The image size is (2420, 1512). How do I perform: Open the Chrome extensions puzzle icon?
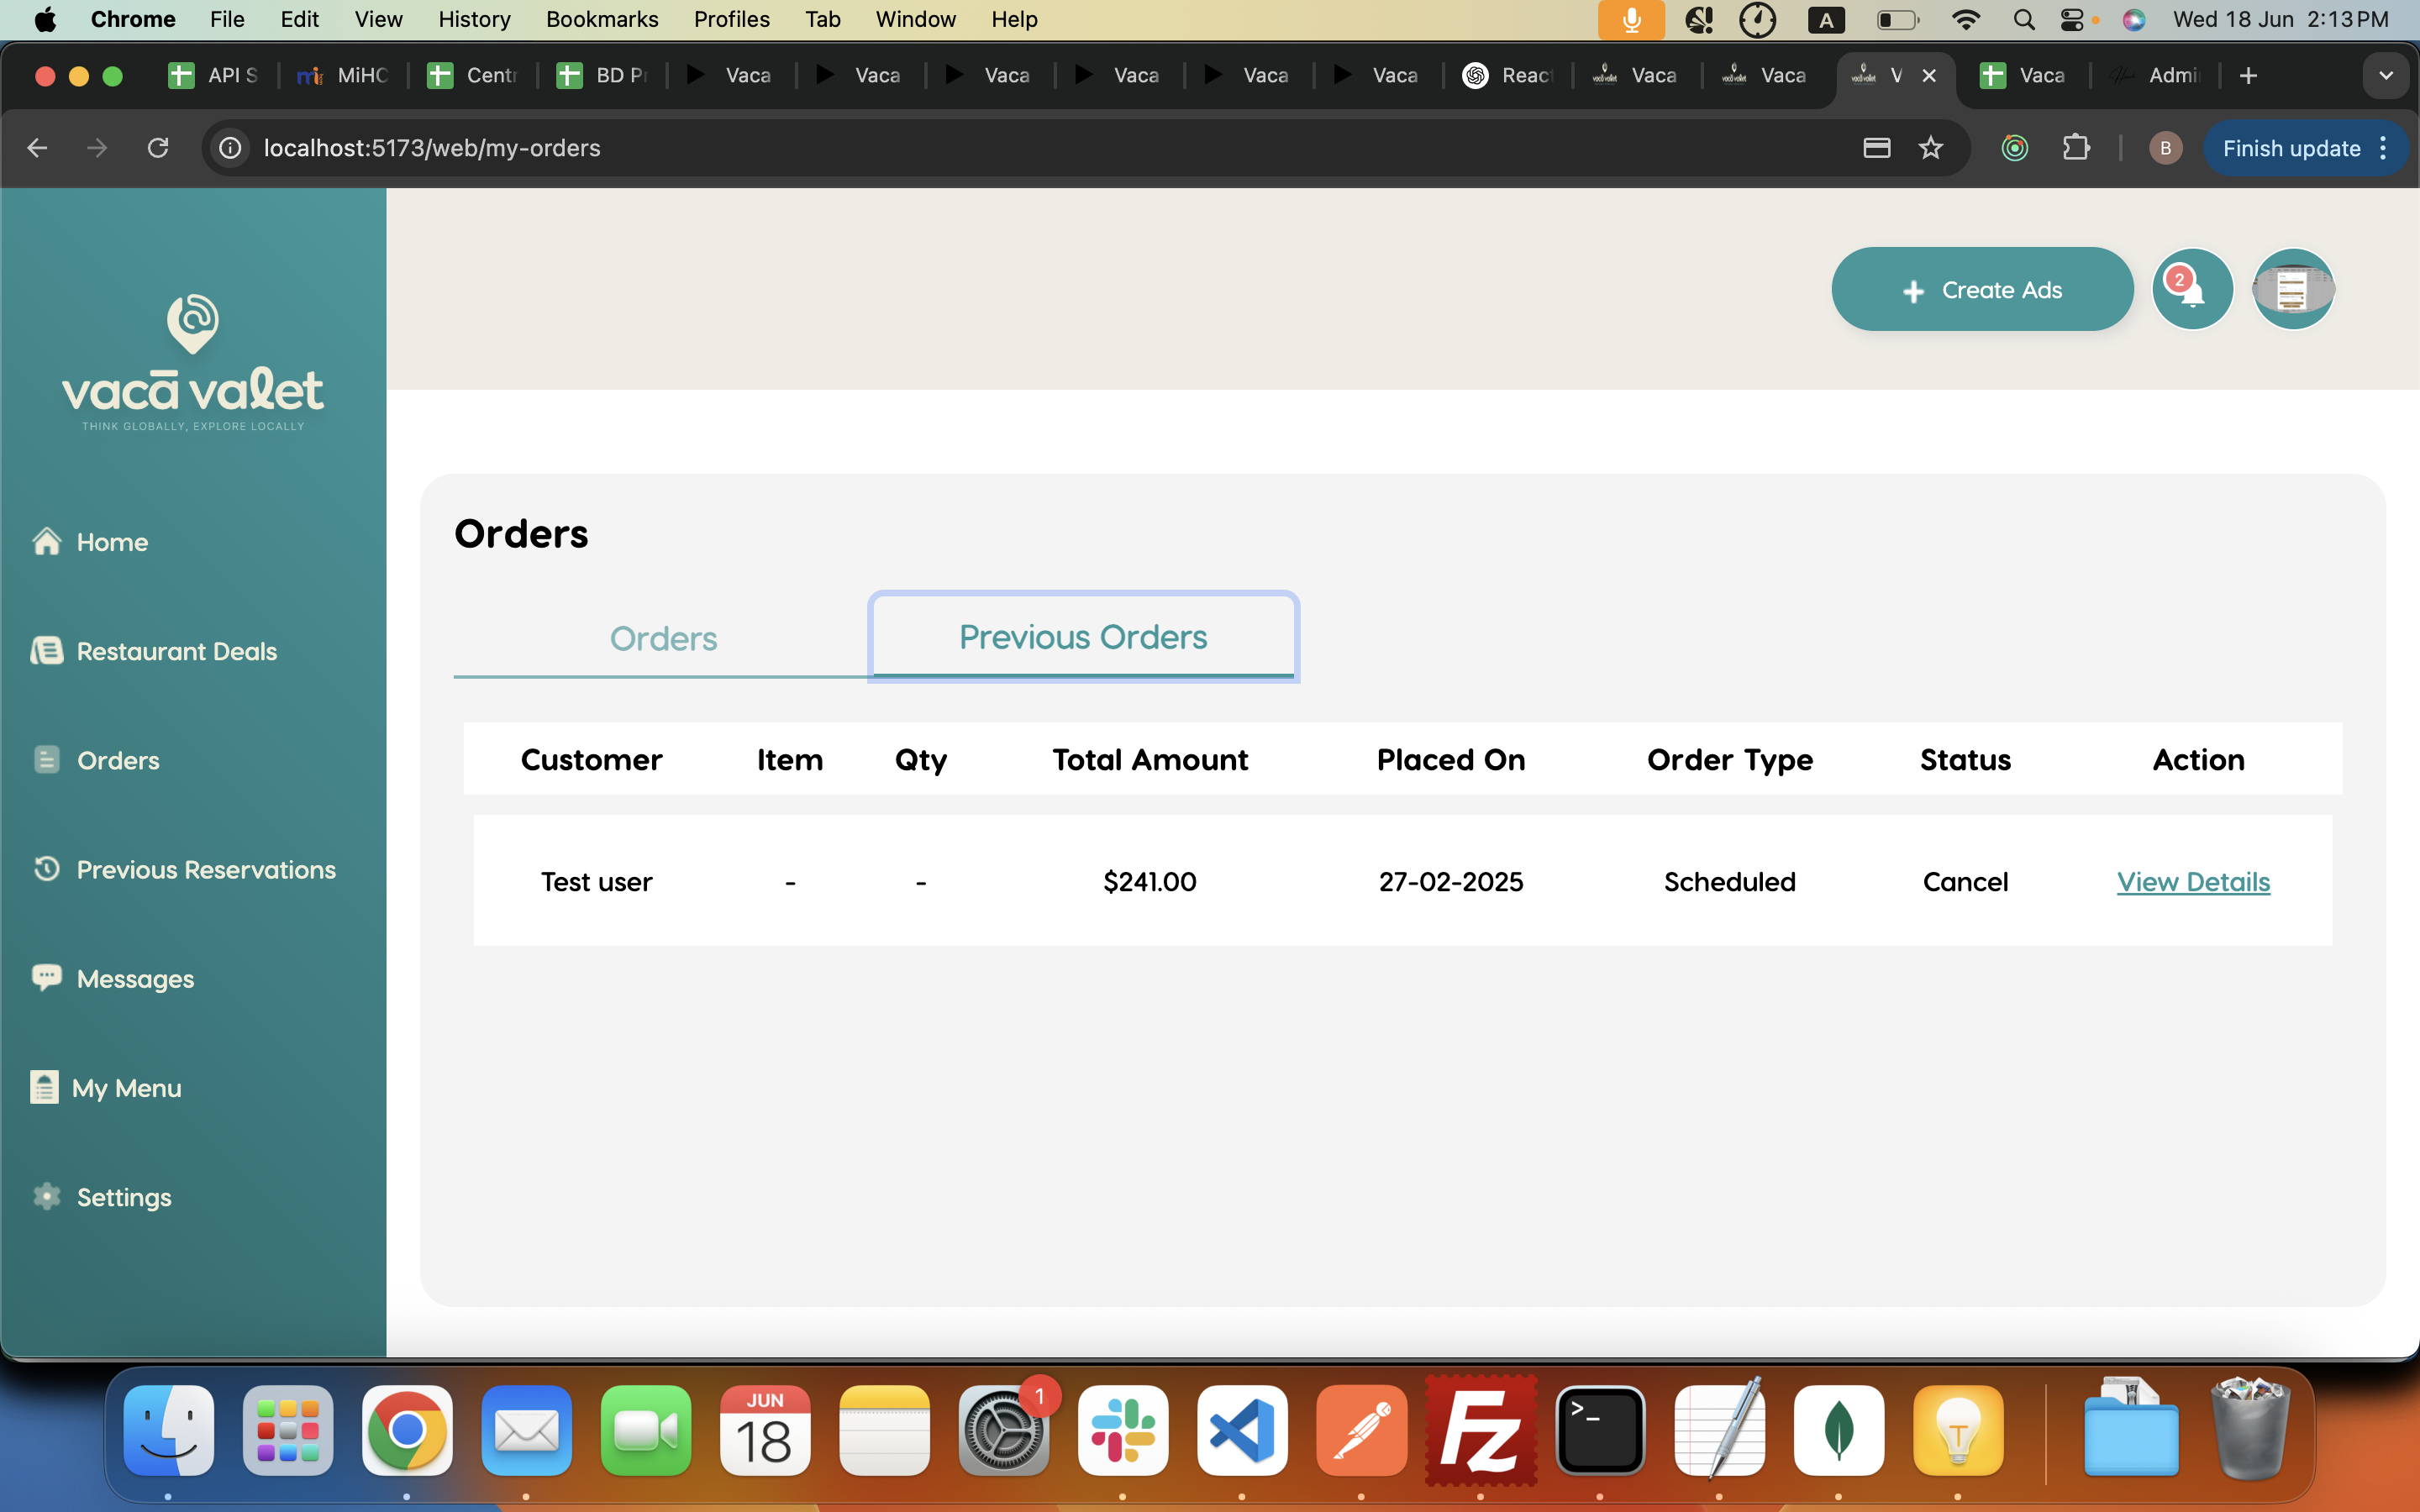(x=2076, y=149)
